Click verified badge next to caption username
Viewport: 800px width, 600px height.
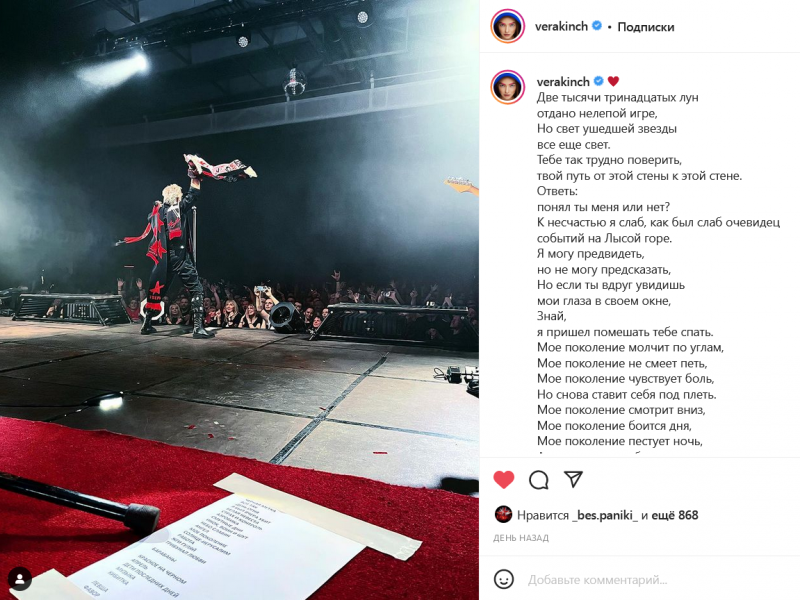[x=598, y=81]
